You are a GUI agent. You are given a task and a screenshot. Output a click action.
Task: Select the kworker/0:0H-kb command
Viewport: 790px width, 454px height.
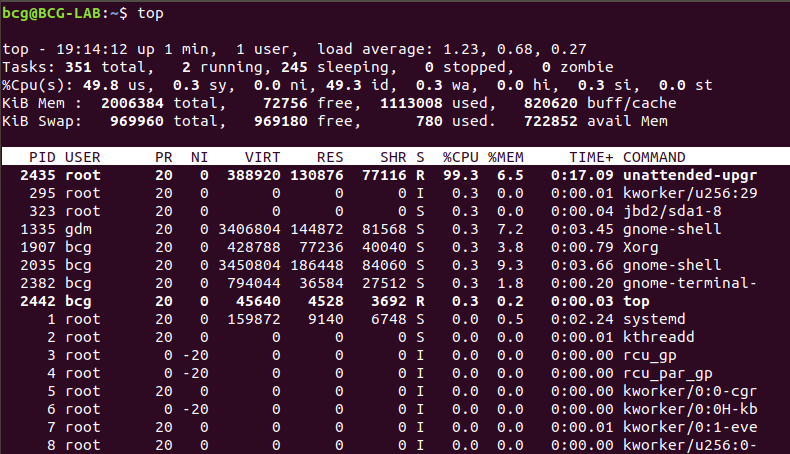[690, 409]
